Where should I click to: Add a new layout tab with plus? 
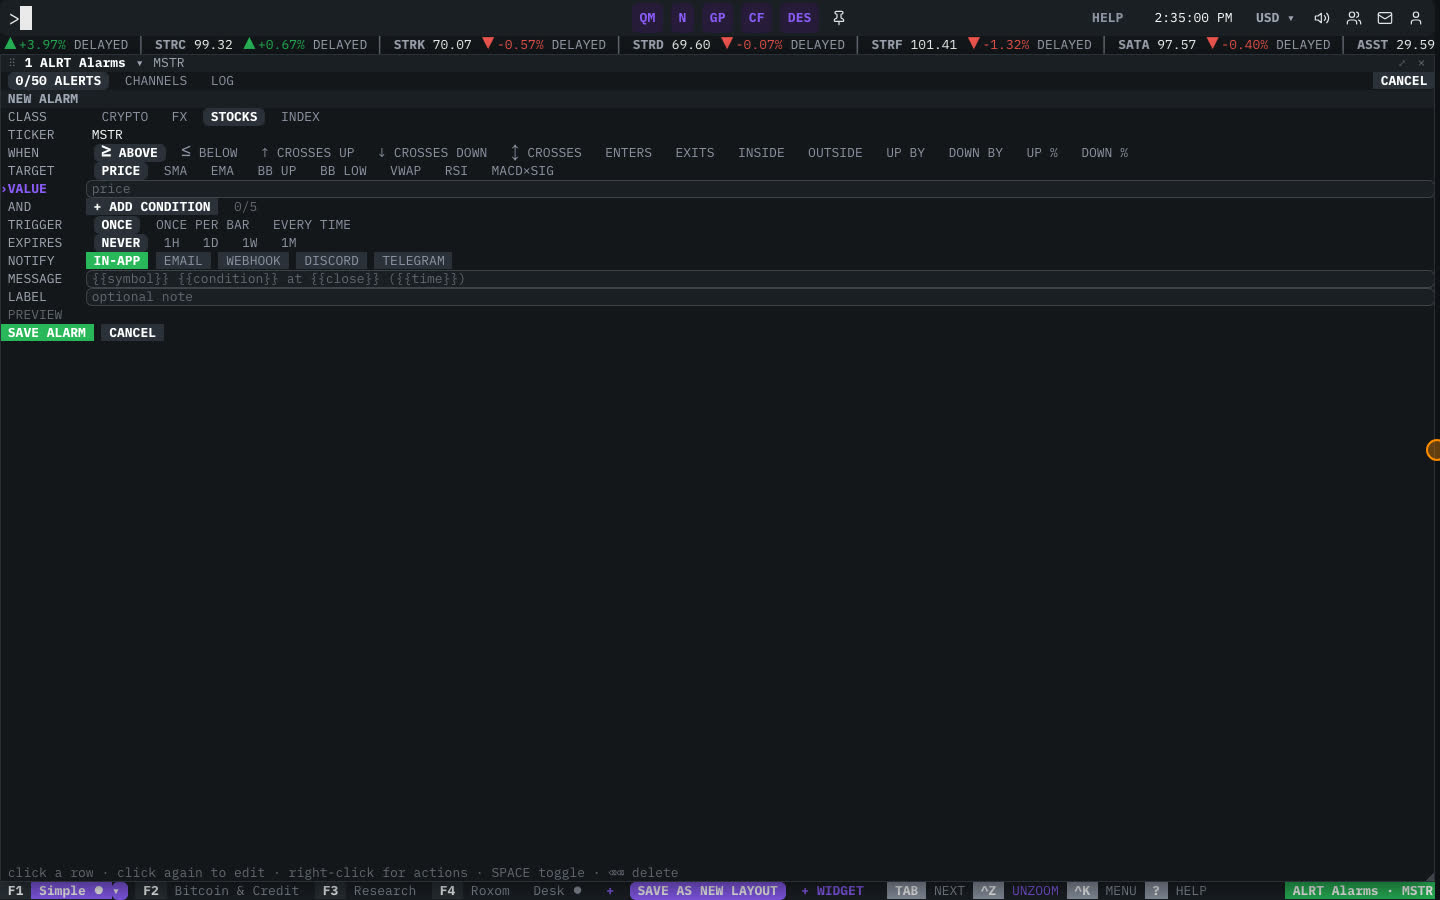click(x=610, y=891)
